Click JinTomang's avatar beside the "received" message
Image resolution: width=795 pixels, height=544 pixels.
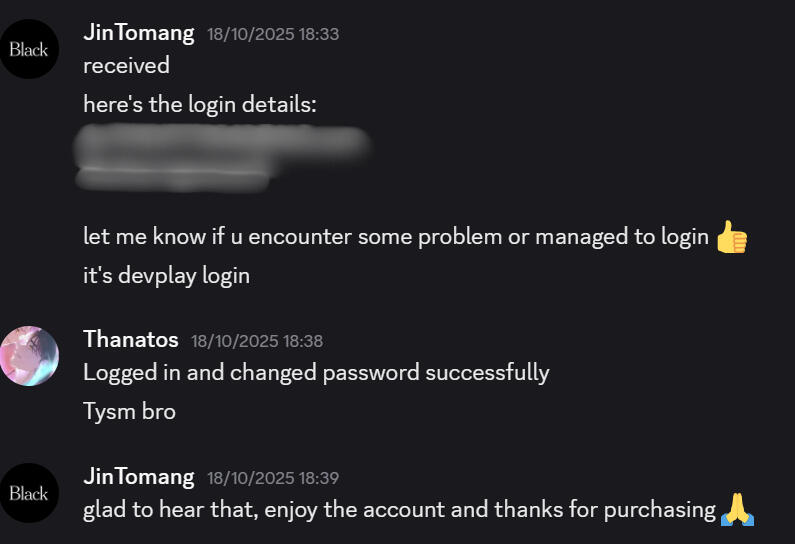(x=29, y=49)
